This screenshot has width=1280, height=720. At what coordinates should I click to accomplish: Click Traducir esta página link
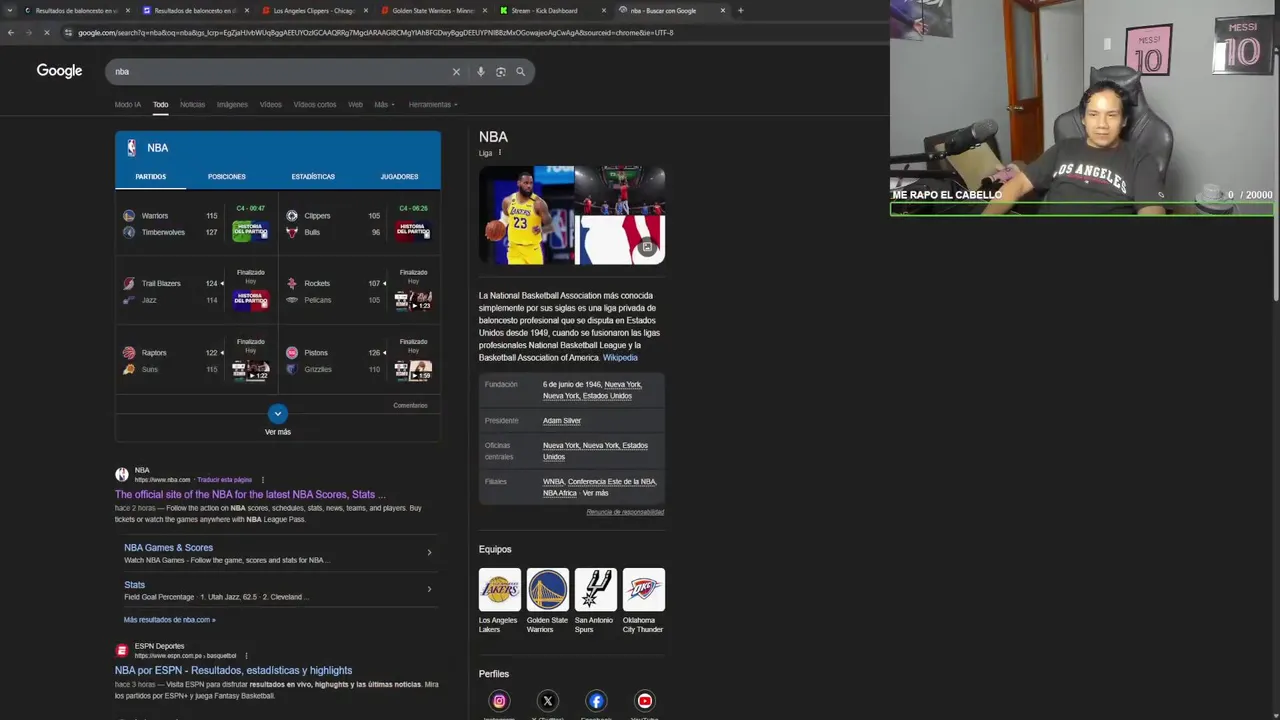pyautogui.click(x=224, y=480)
